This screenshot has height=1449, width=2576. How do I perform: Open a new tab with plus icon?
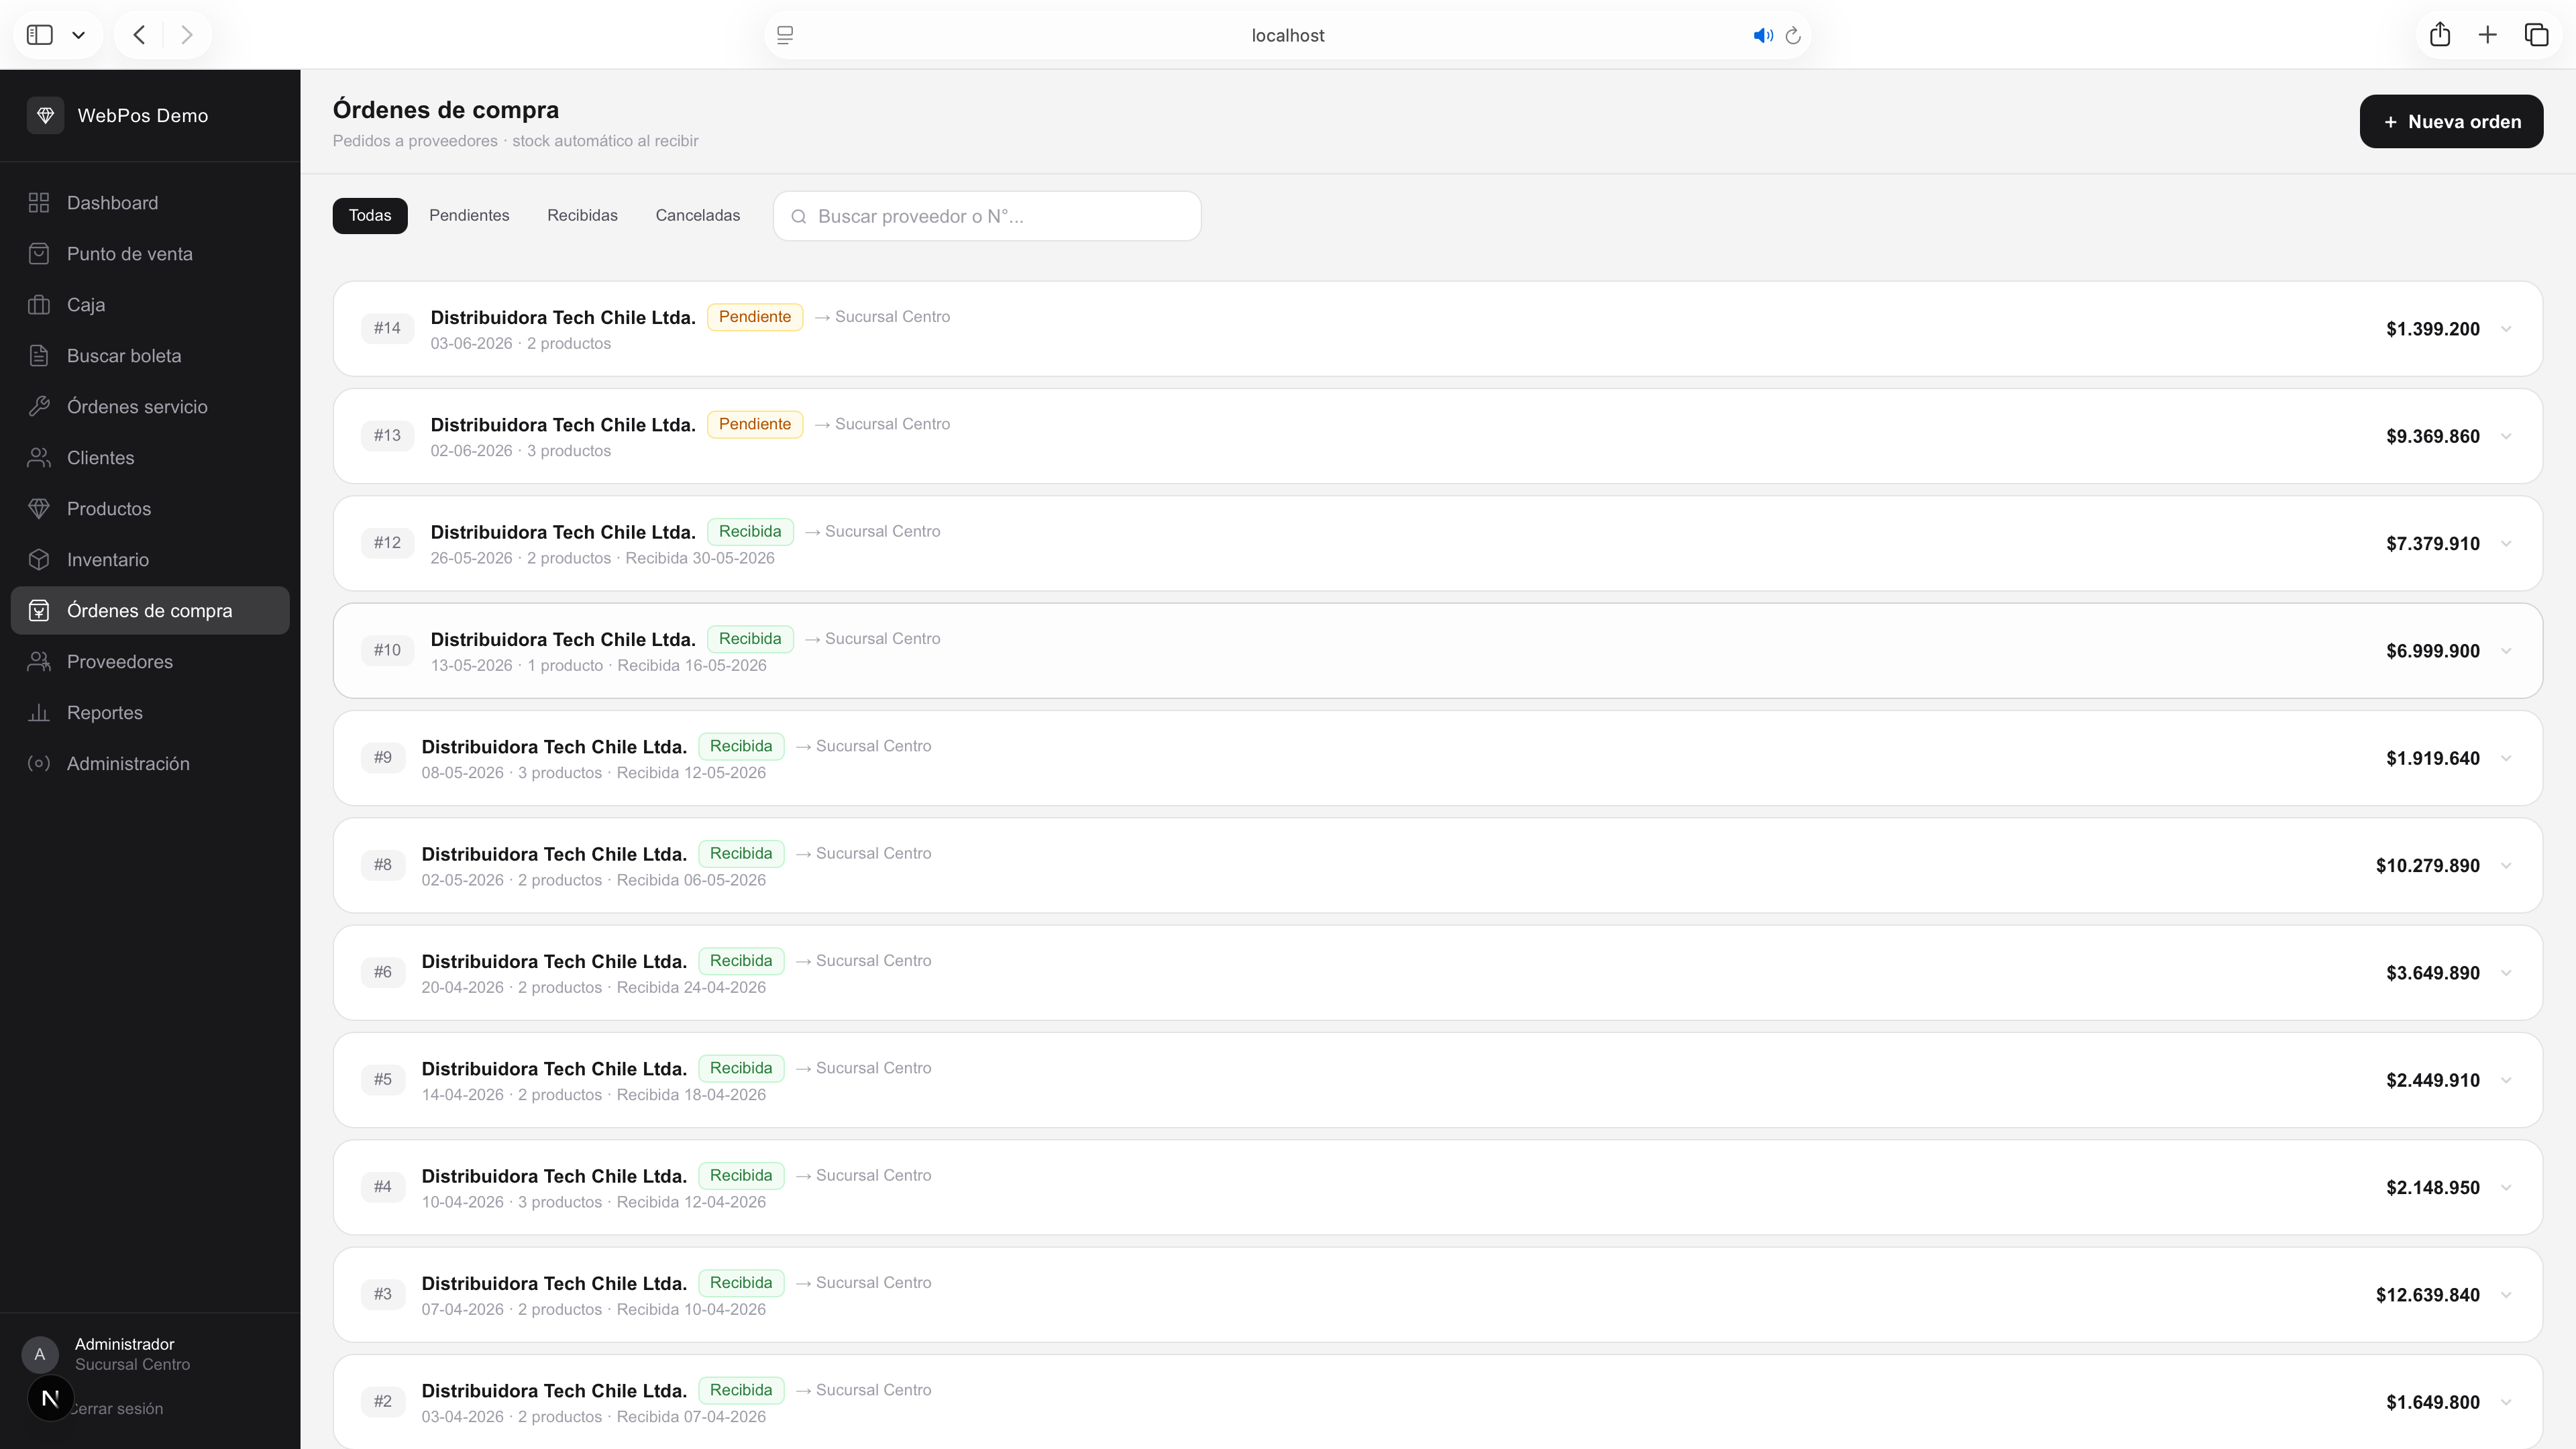pos(2488,35)
